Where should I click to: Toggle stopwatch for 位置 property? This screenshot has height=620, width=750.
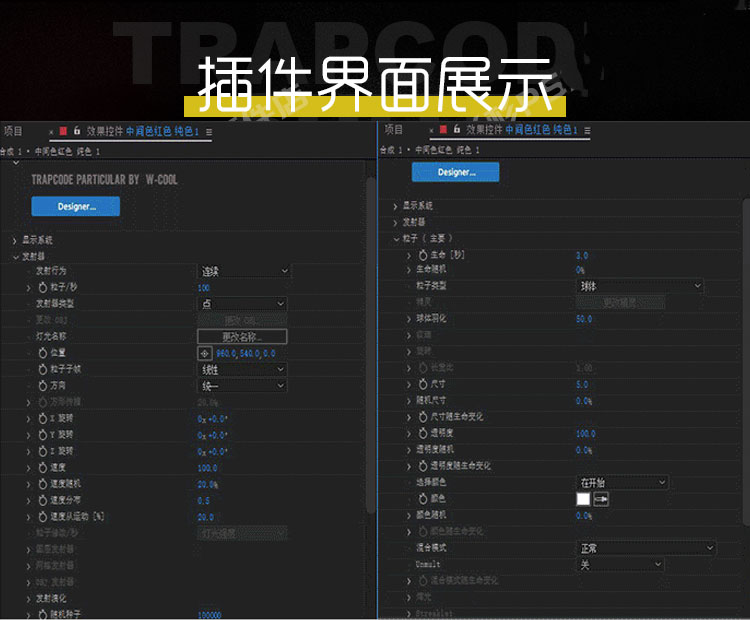tap(43, 353)
